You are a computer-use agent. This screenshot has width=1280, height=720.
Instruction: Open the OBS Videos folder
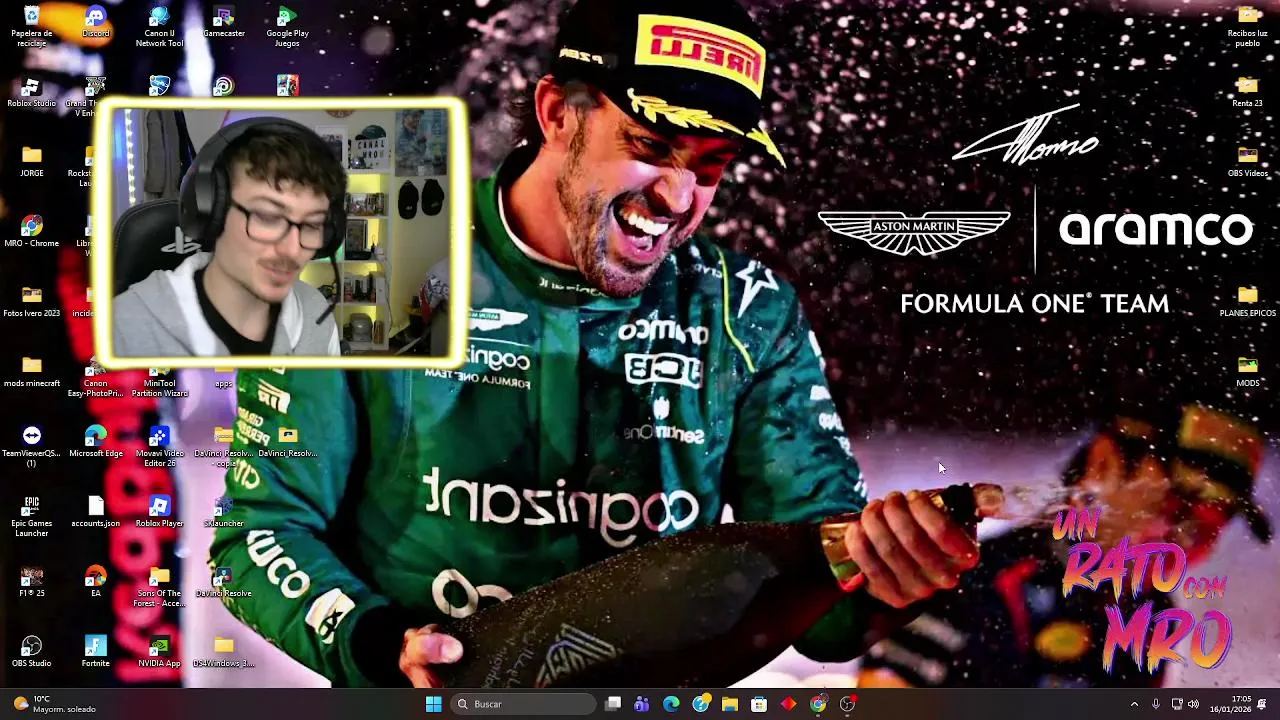1247,162
